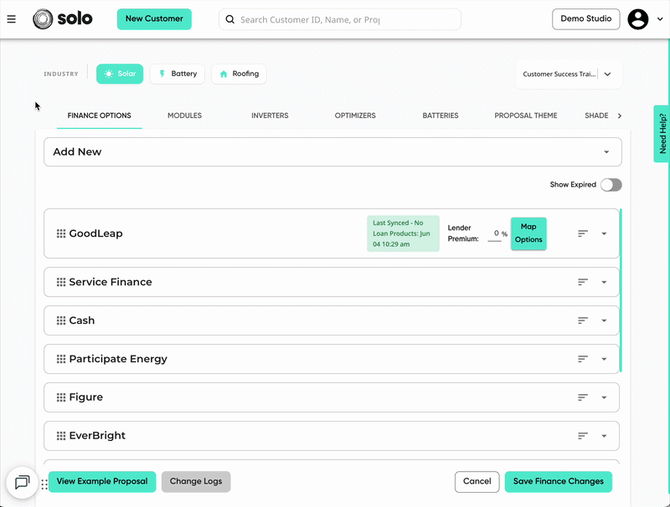Edit the Lender Premium percent field
The height and width of the screenshot is (507, 670).
pyautogui.click(x=495, y=234)
